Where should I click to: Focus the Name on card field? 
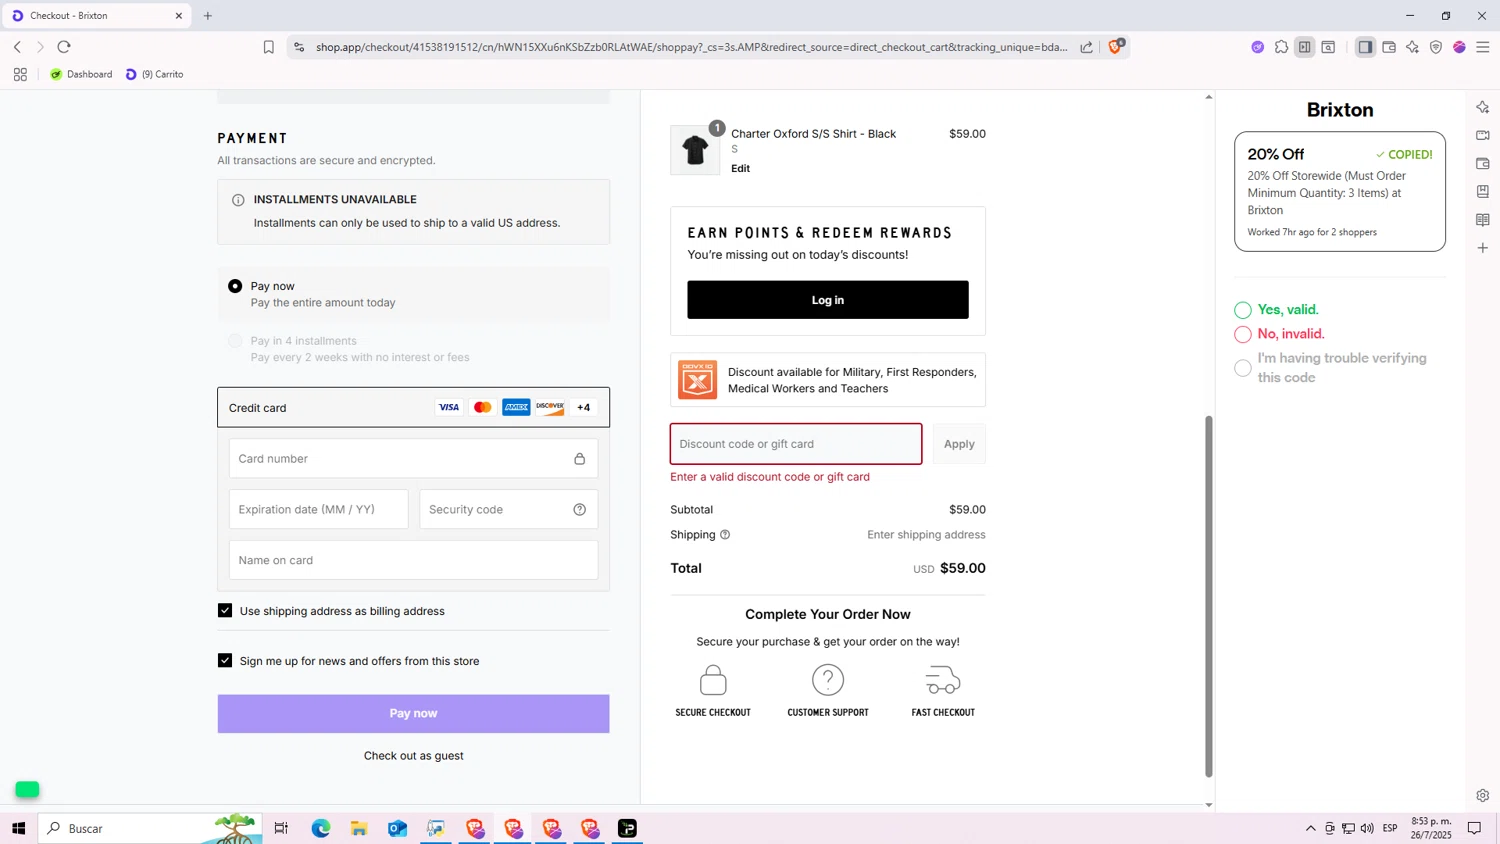413,560
